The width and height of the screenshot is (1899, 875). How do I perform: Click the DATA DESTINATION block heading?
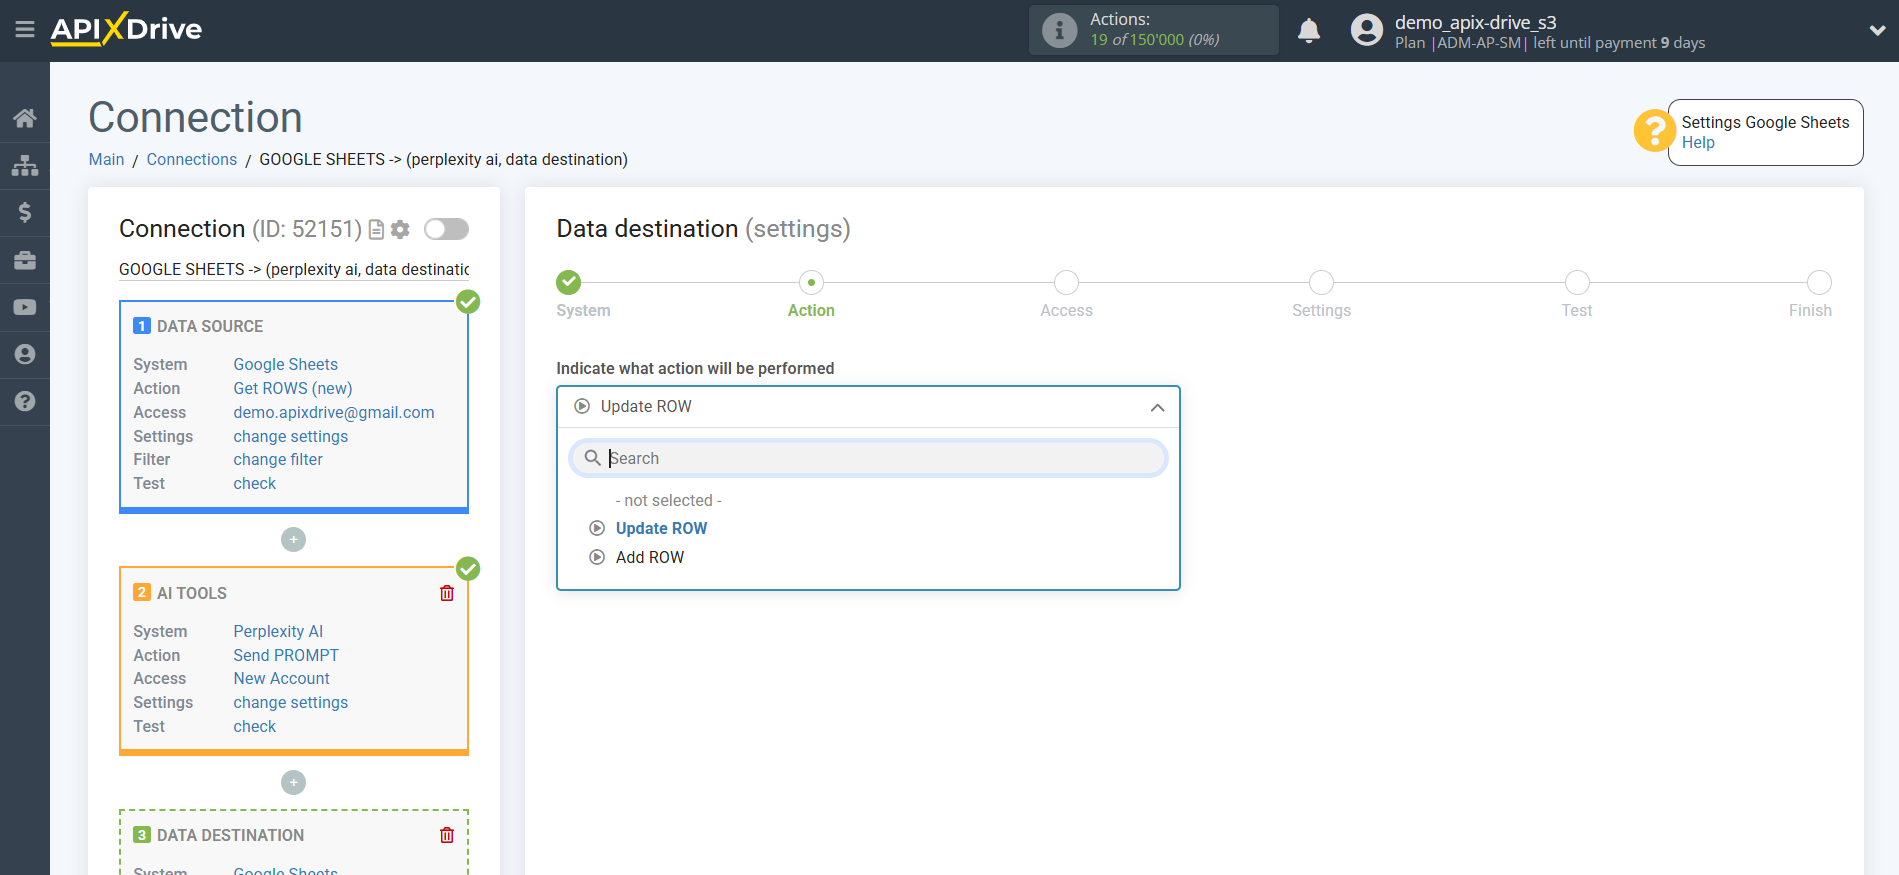[x=230, y=836]
